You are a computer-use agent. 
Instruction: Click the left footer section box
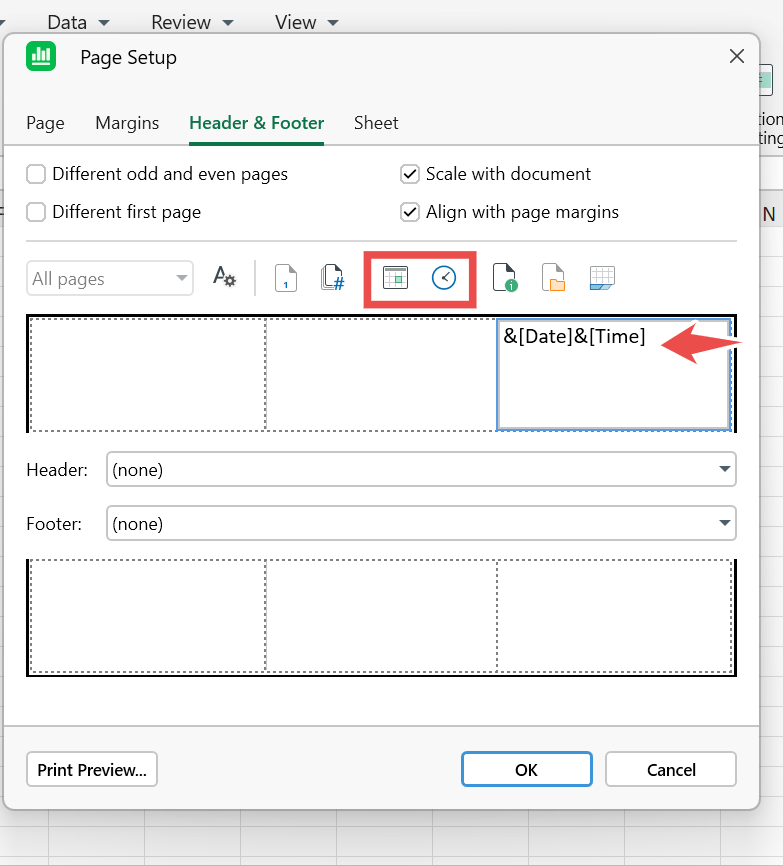point(148,616)
